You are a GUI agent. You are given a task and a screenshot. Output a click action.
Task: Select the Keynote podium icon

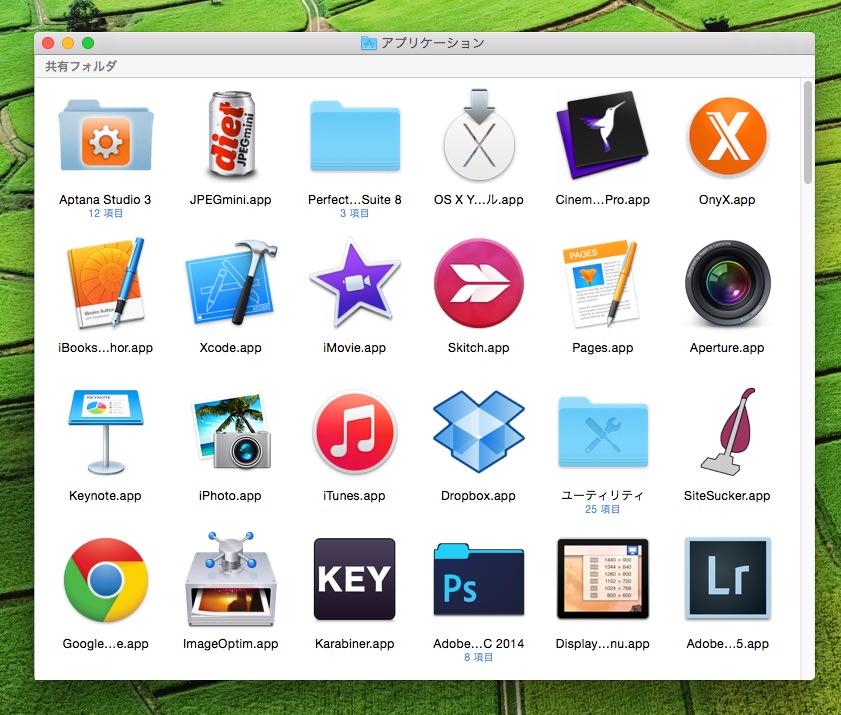106,432
